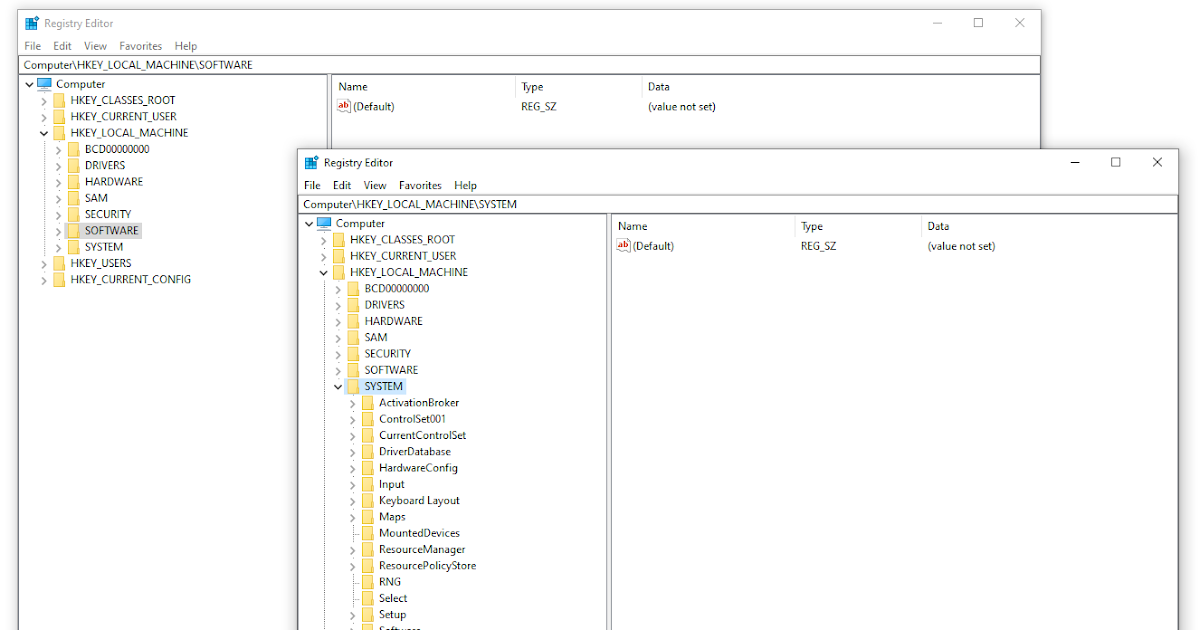
Task: Open the Favorites menu
Action: point(420,185)
